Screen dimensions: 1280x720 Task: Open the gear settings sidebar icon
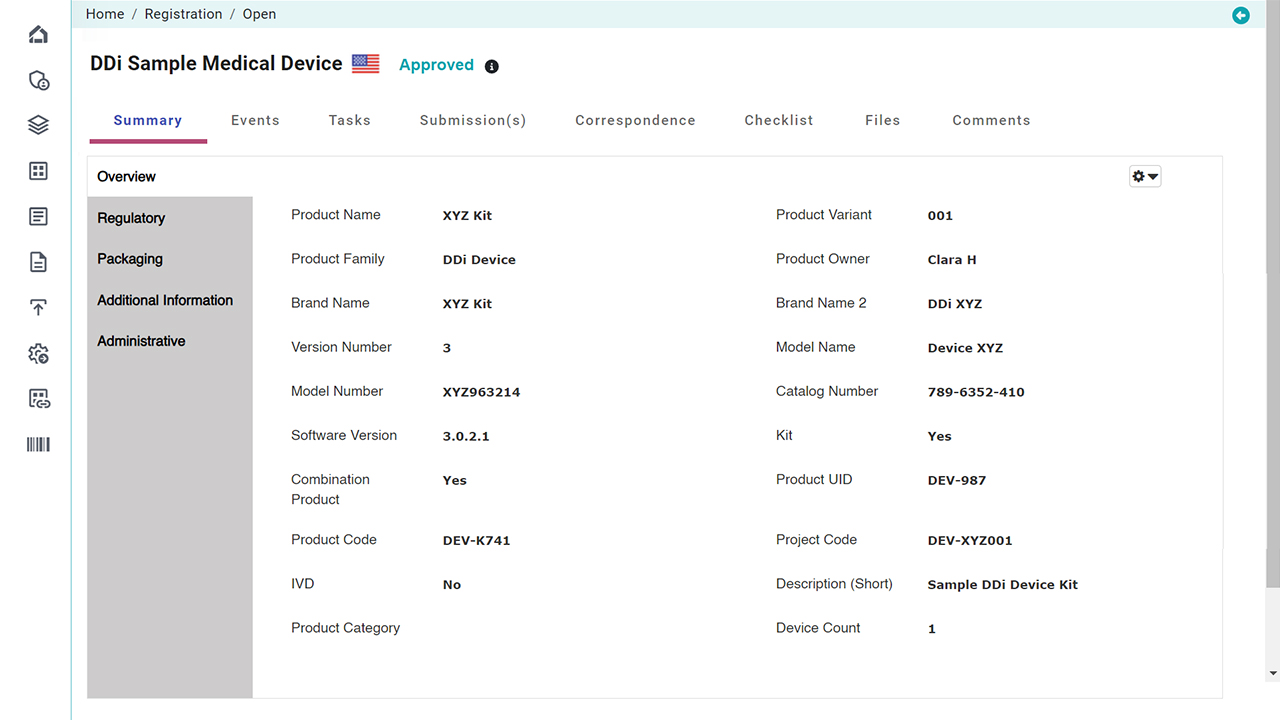point(38,354)
